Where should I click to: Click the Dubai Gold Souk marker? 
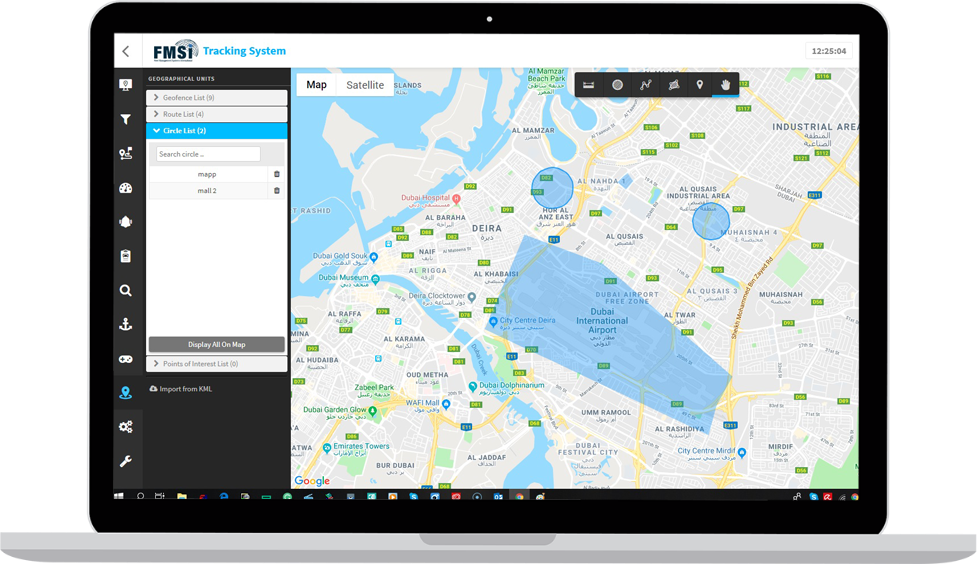point(374,257)
